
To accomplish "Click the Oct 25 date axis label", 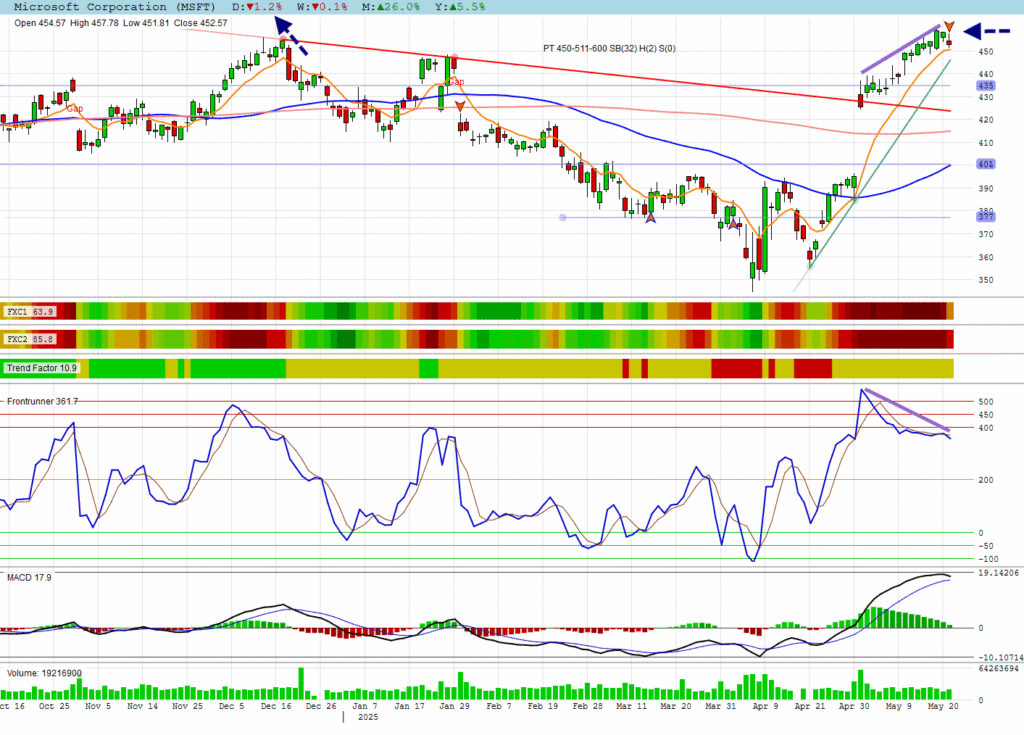I will coord(54,706).
